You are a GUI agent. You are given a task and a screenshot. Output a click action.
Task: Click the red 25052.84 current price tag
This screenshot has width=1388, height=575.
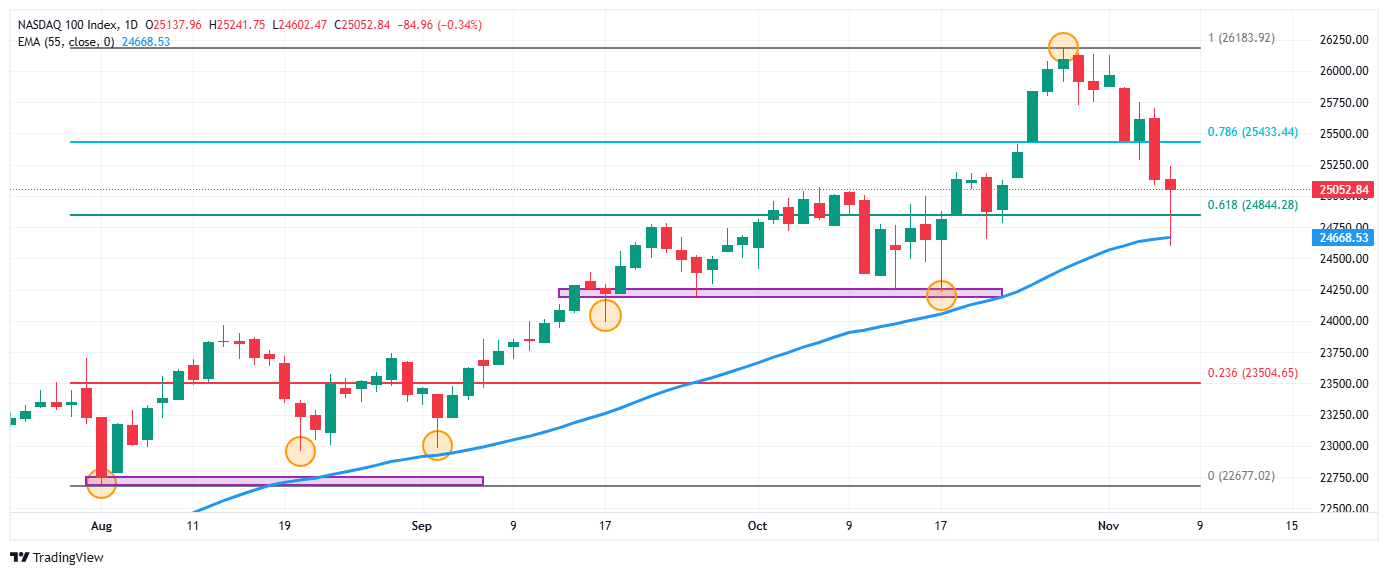tap(1343, 189)
